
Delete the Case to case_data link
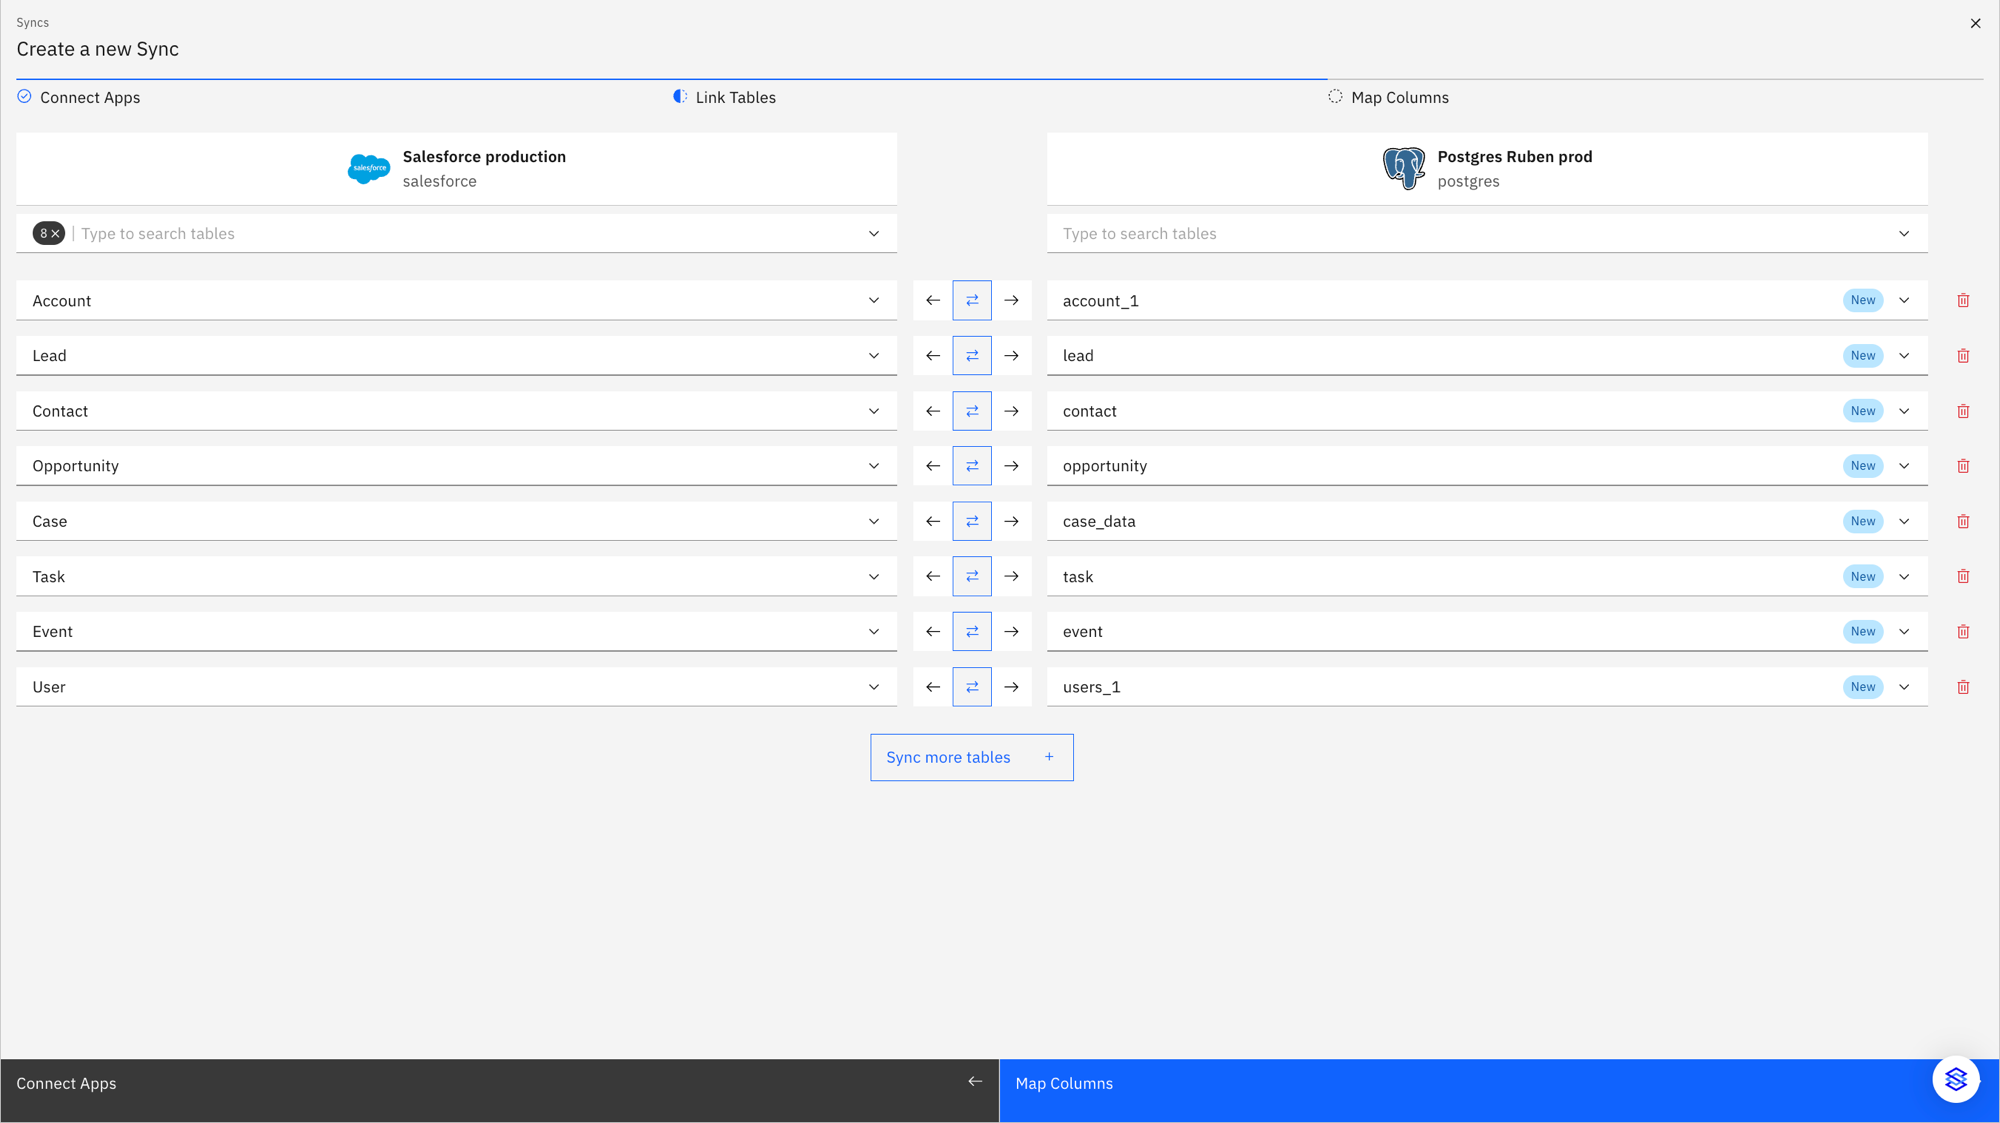(1963, 521)
